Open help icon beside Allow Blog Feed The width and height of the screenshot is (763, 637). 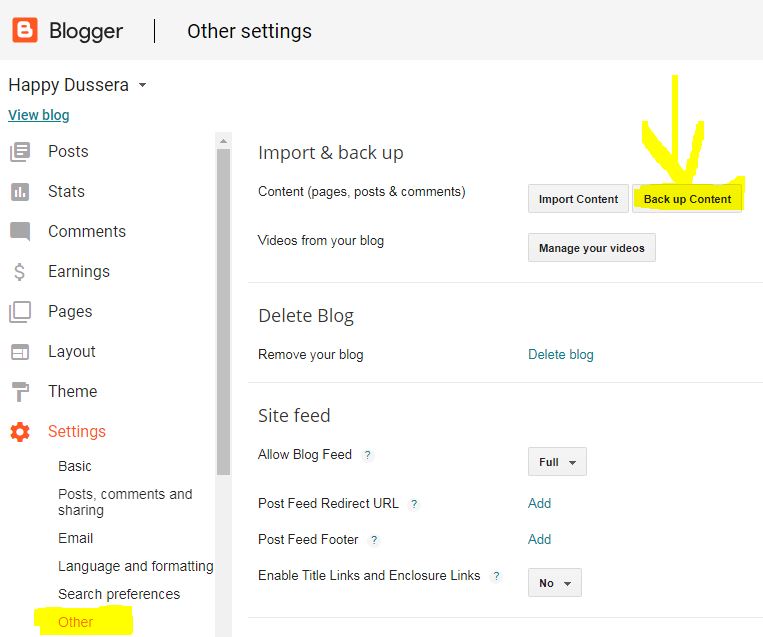click(367, 455)
